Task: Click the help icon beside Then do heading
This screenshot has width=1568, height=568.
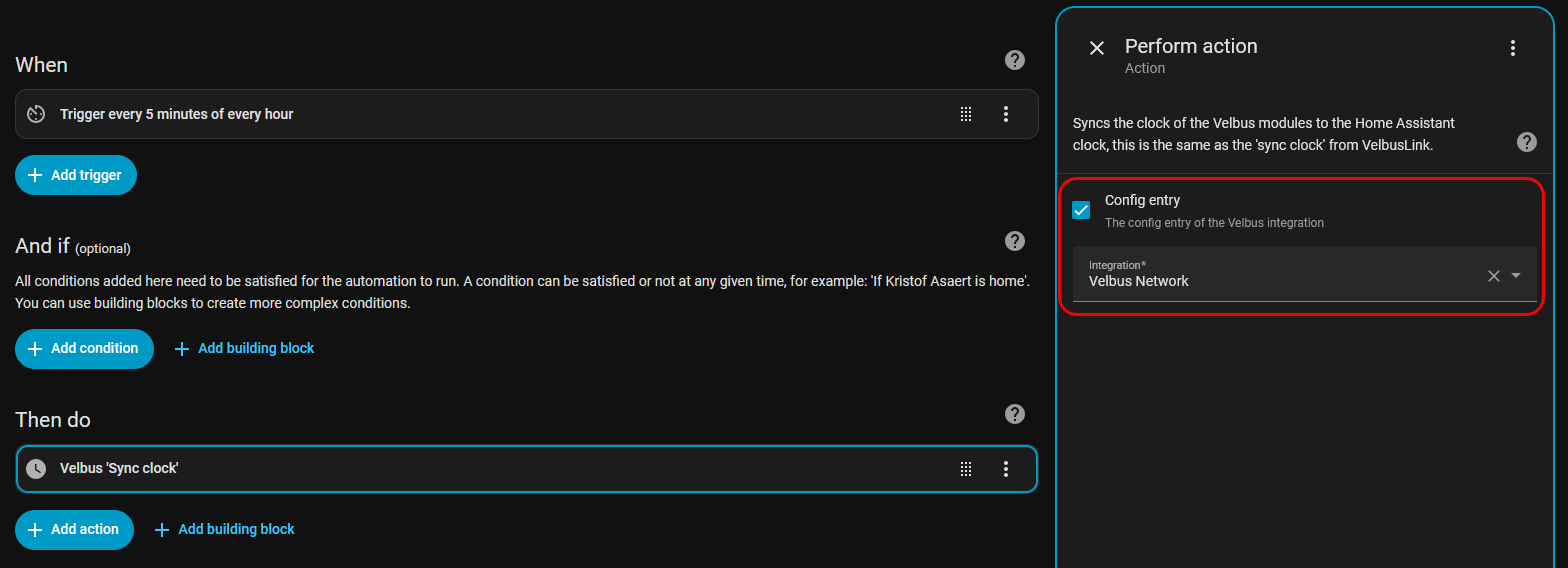Action: click(1014, 414)
